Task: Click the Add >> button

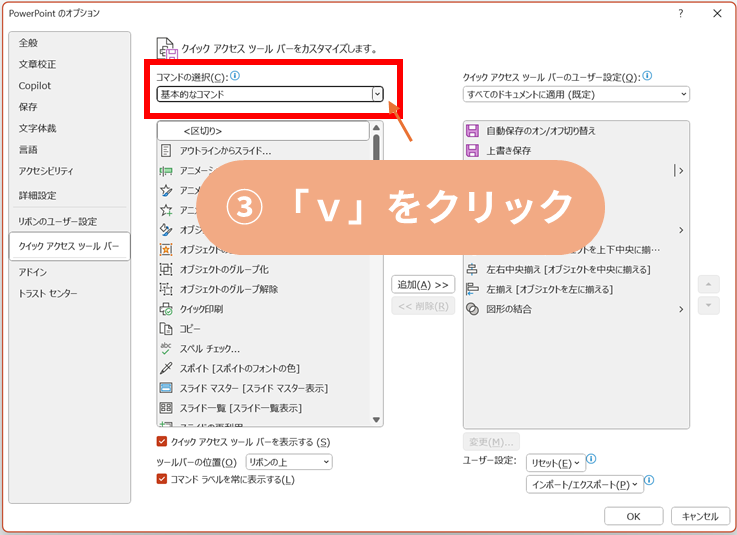Action: coord(423,284)
